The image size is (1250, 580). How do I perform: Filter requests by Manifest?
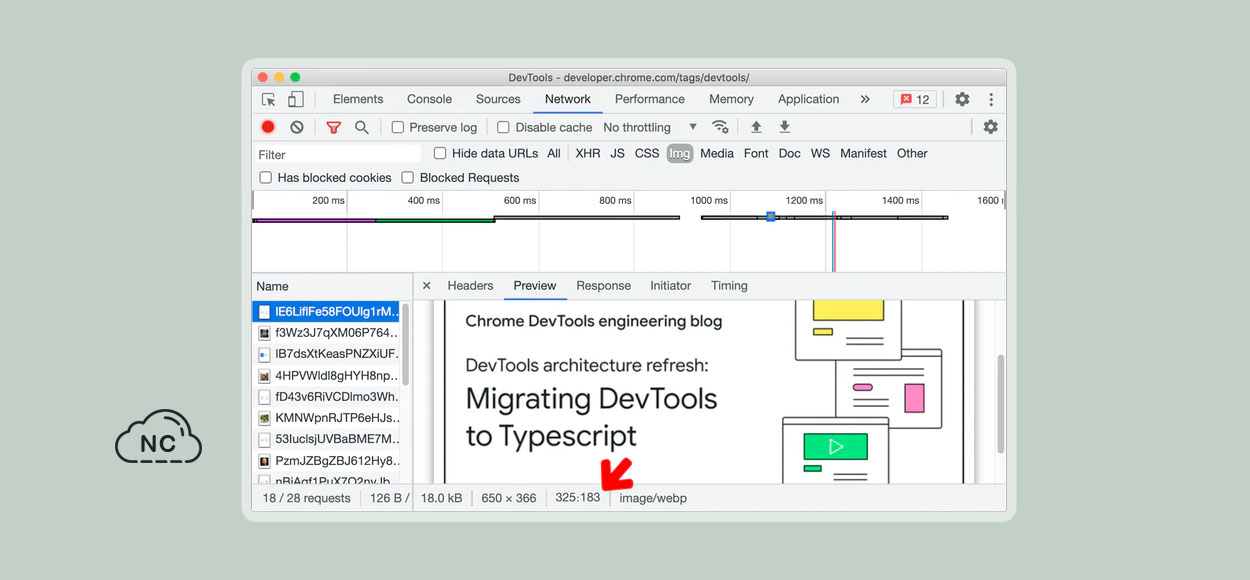(x=863, y=153)
